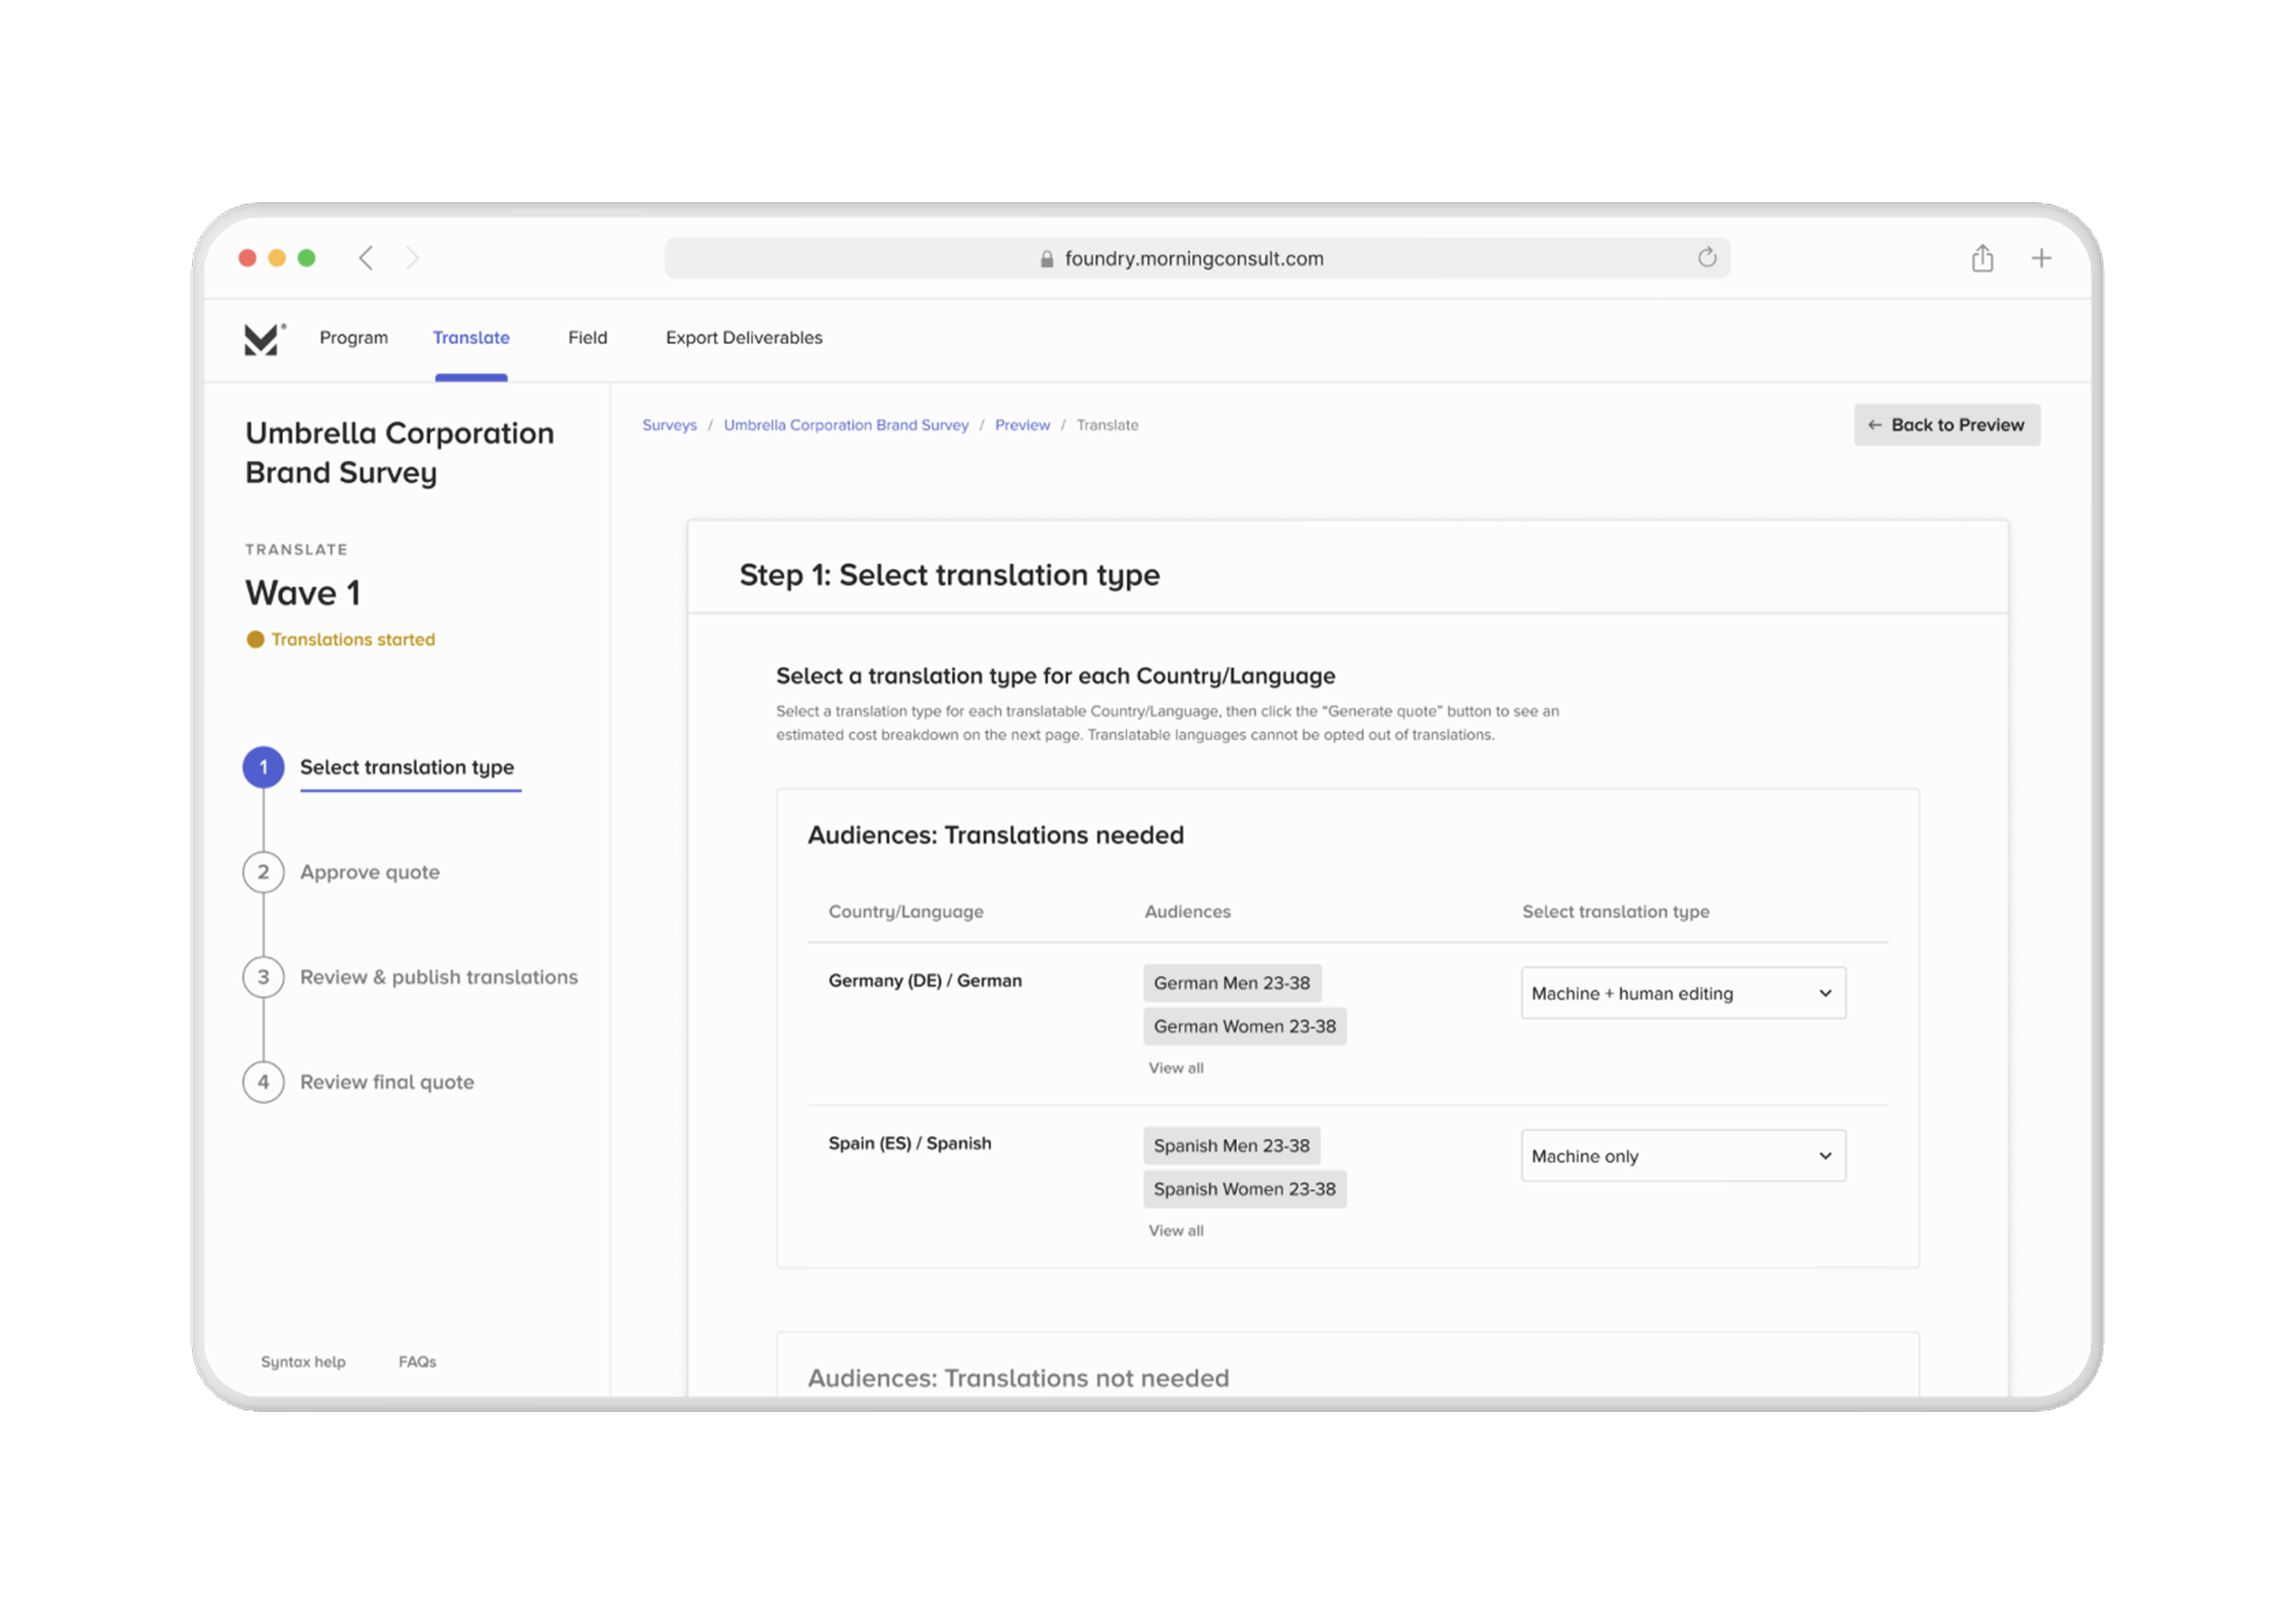Click the Spanish Men 23-38 audience tag
This screenshot has height=1613, width=2296.
1232,1146
